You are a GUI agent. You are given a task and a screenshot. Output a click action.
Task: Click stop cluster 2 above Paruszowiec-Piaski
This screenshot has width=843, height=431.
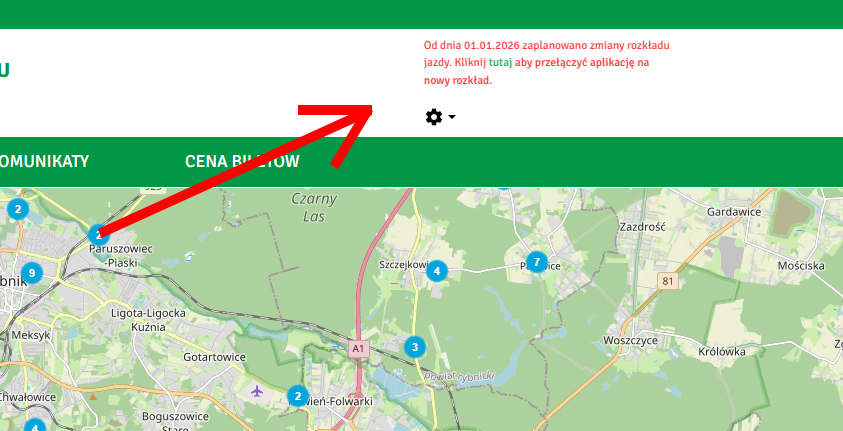[98, 235]
